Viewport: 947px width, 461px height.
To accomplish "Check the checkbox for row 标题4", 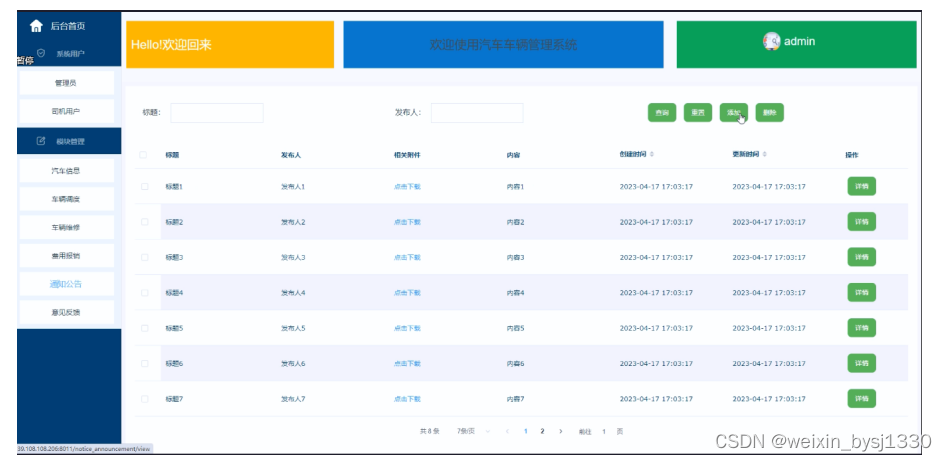I will click(x=144, y=292).
